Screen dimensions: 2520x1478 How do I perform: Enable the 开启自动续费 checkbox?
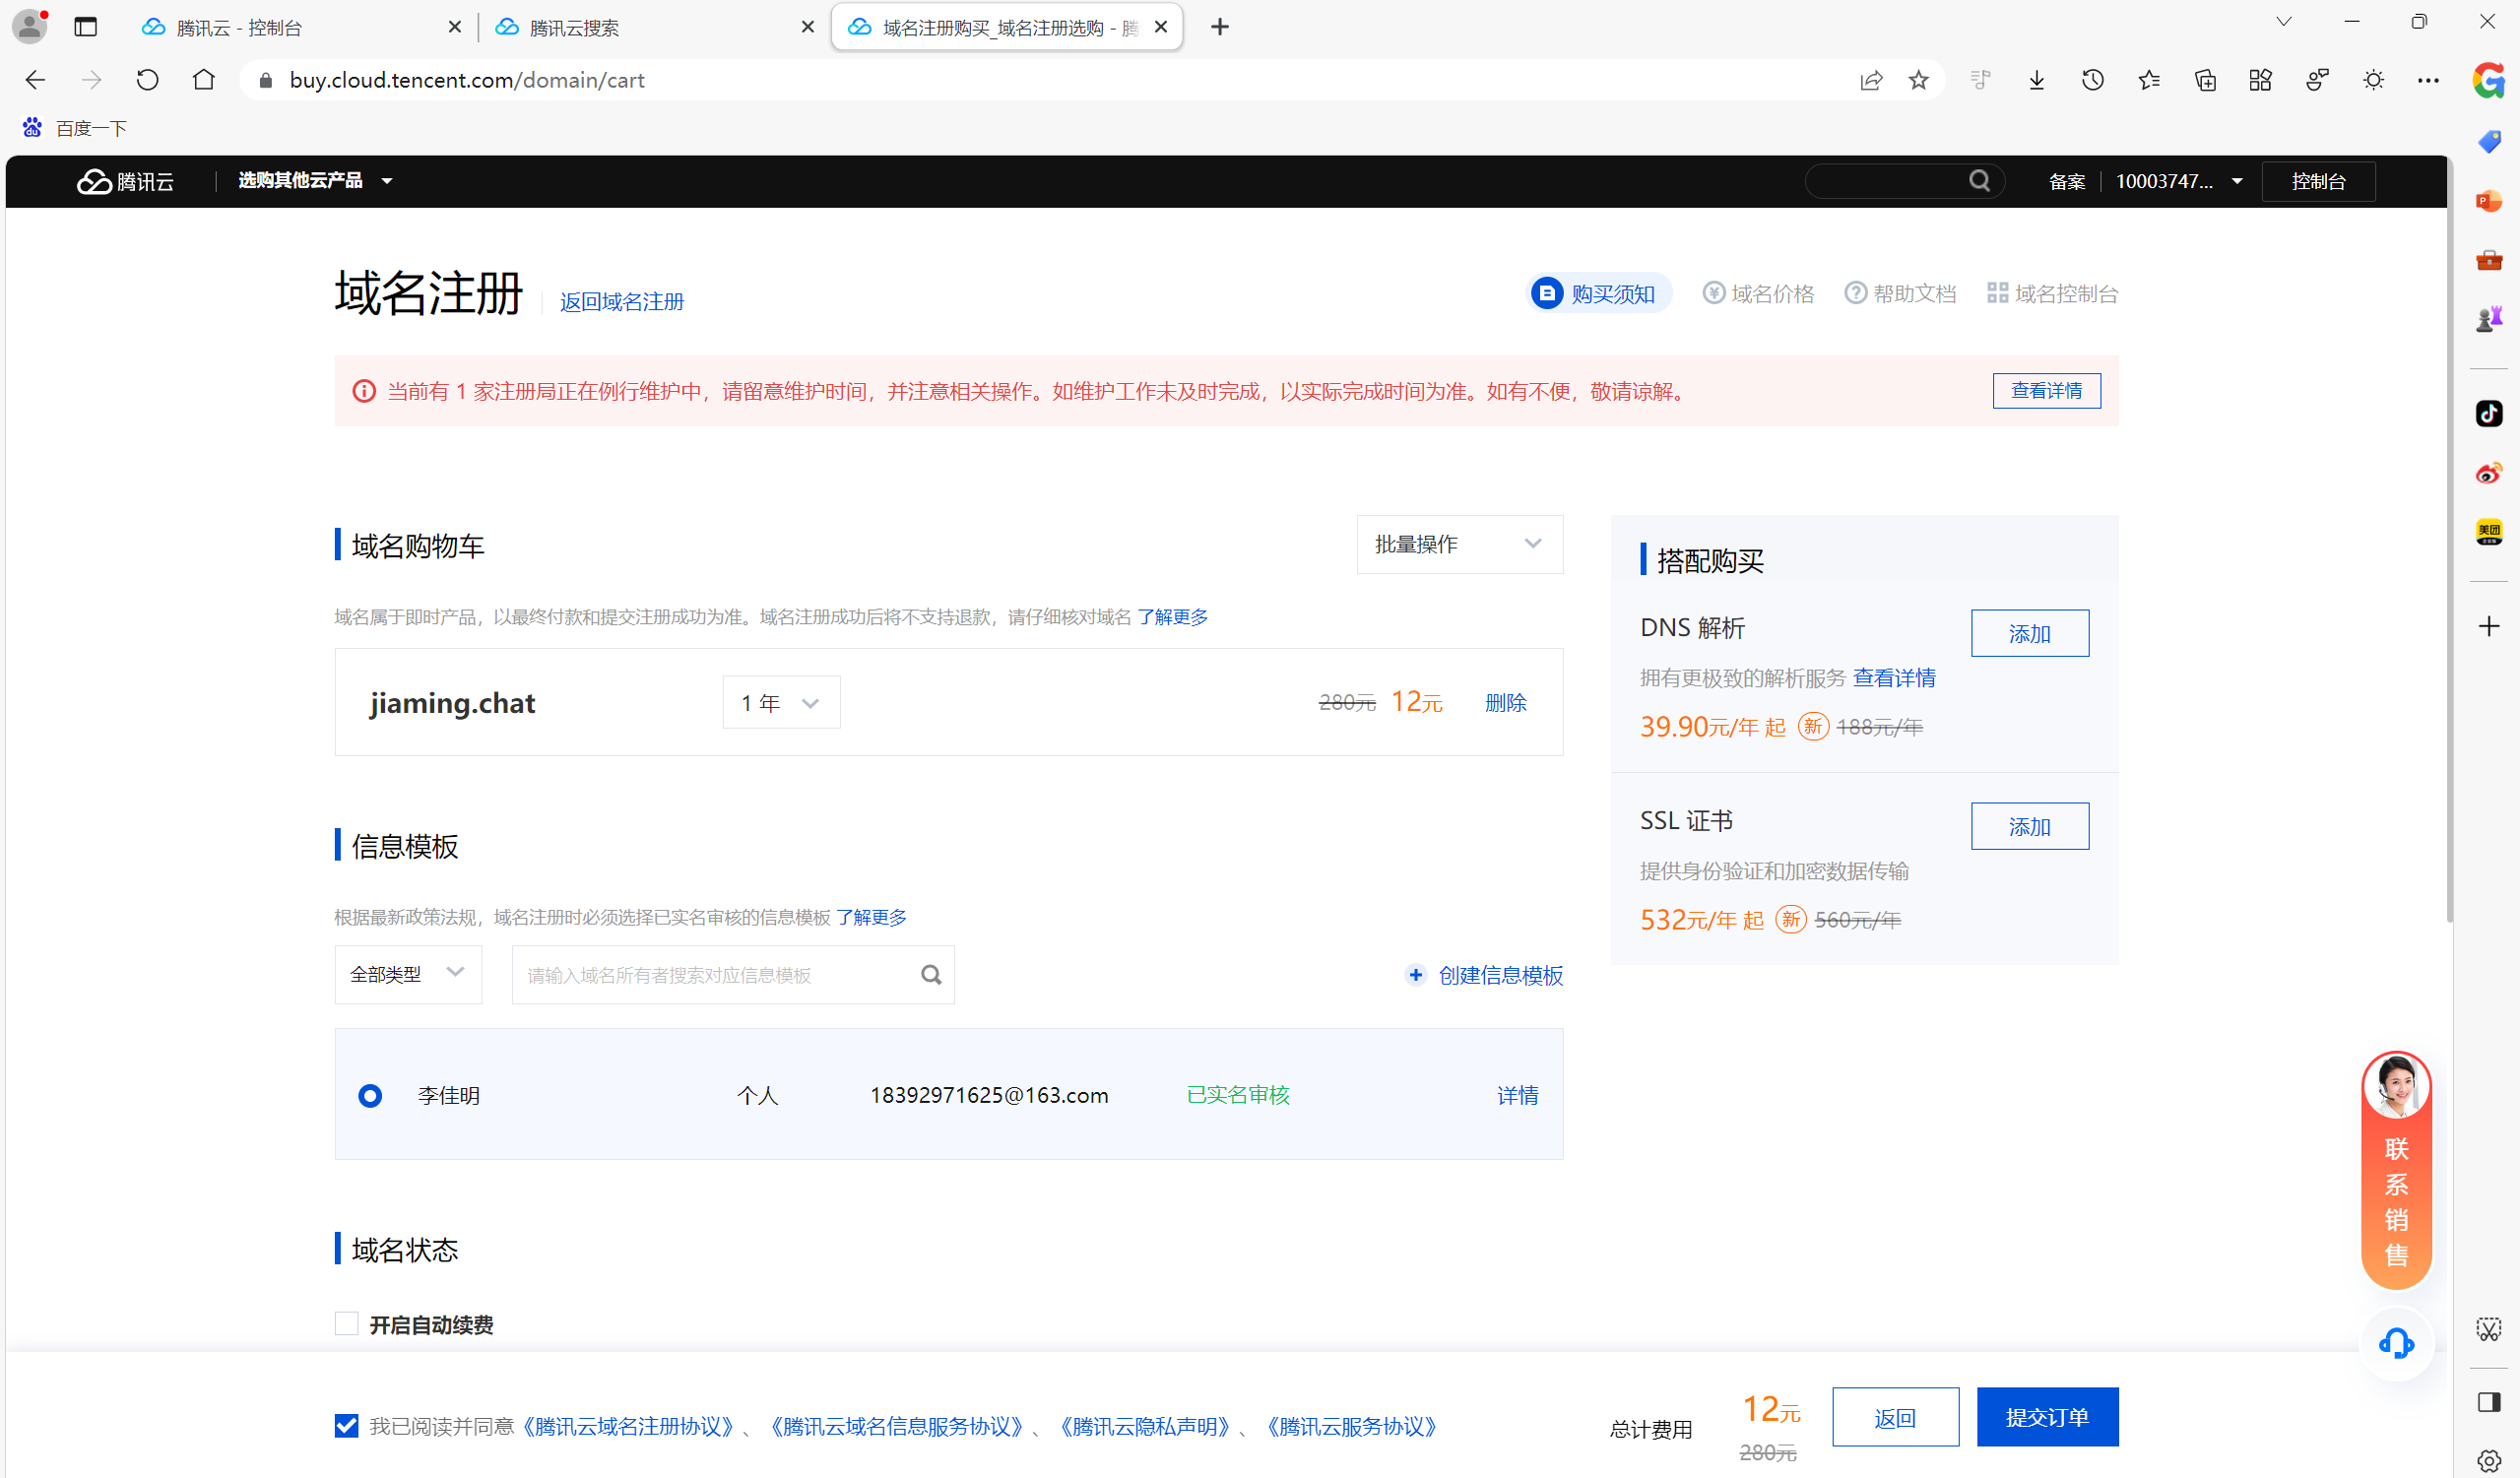[x=346, y=1323]
